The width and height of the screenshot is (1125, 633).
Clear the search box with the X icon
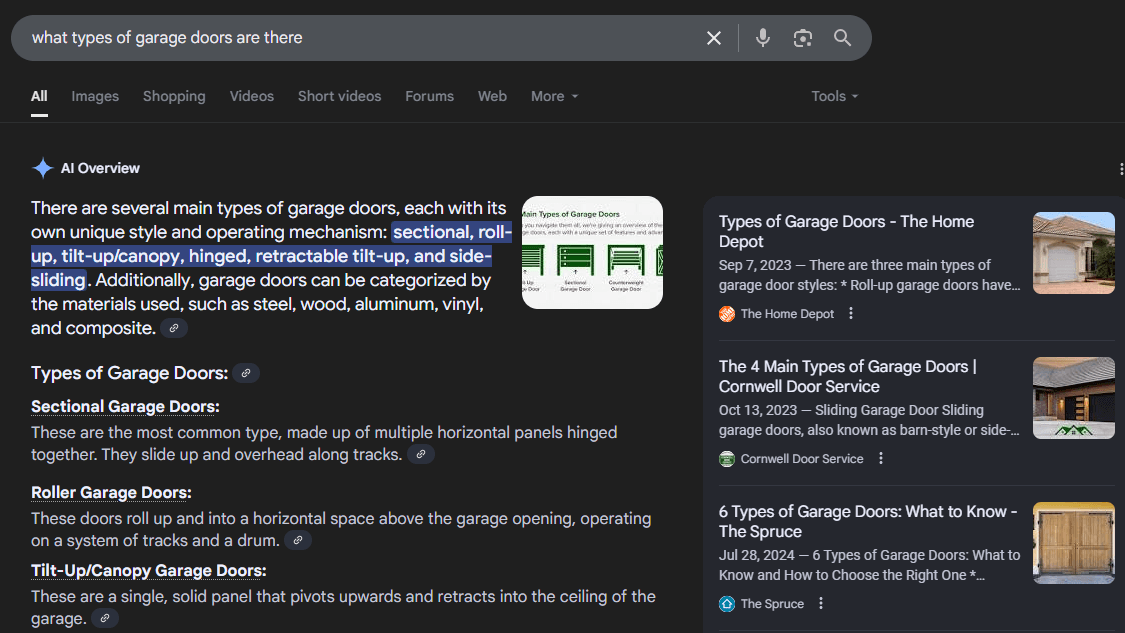point(714,38)
